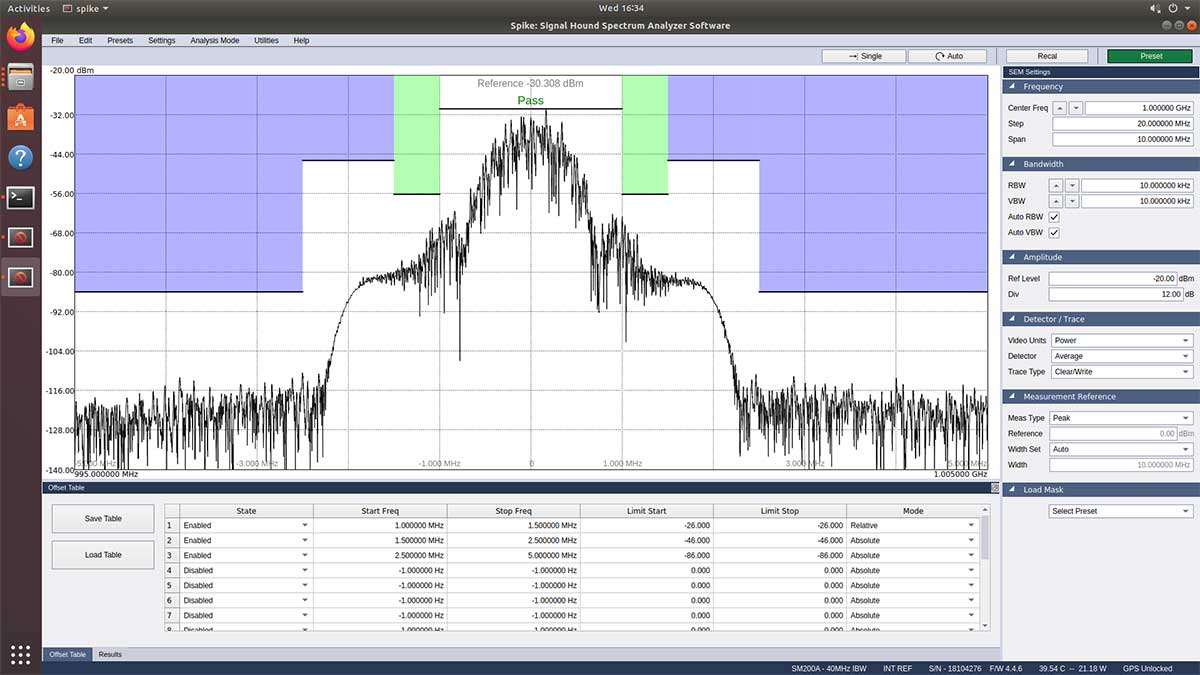Screen dimensions: 1200x675
Task: Open Firefox from the dock
Action: (x=20, y=38)
